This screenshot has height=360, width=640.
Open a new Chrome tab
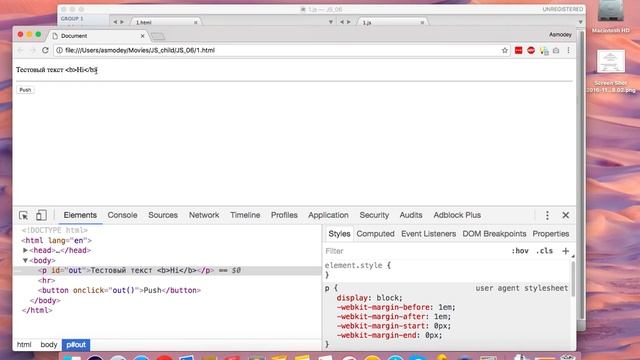point(158,36)
